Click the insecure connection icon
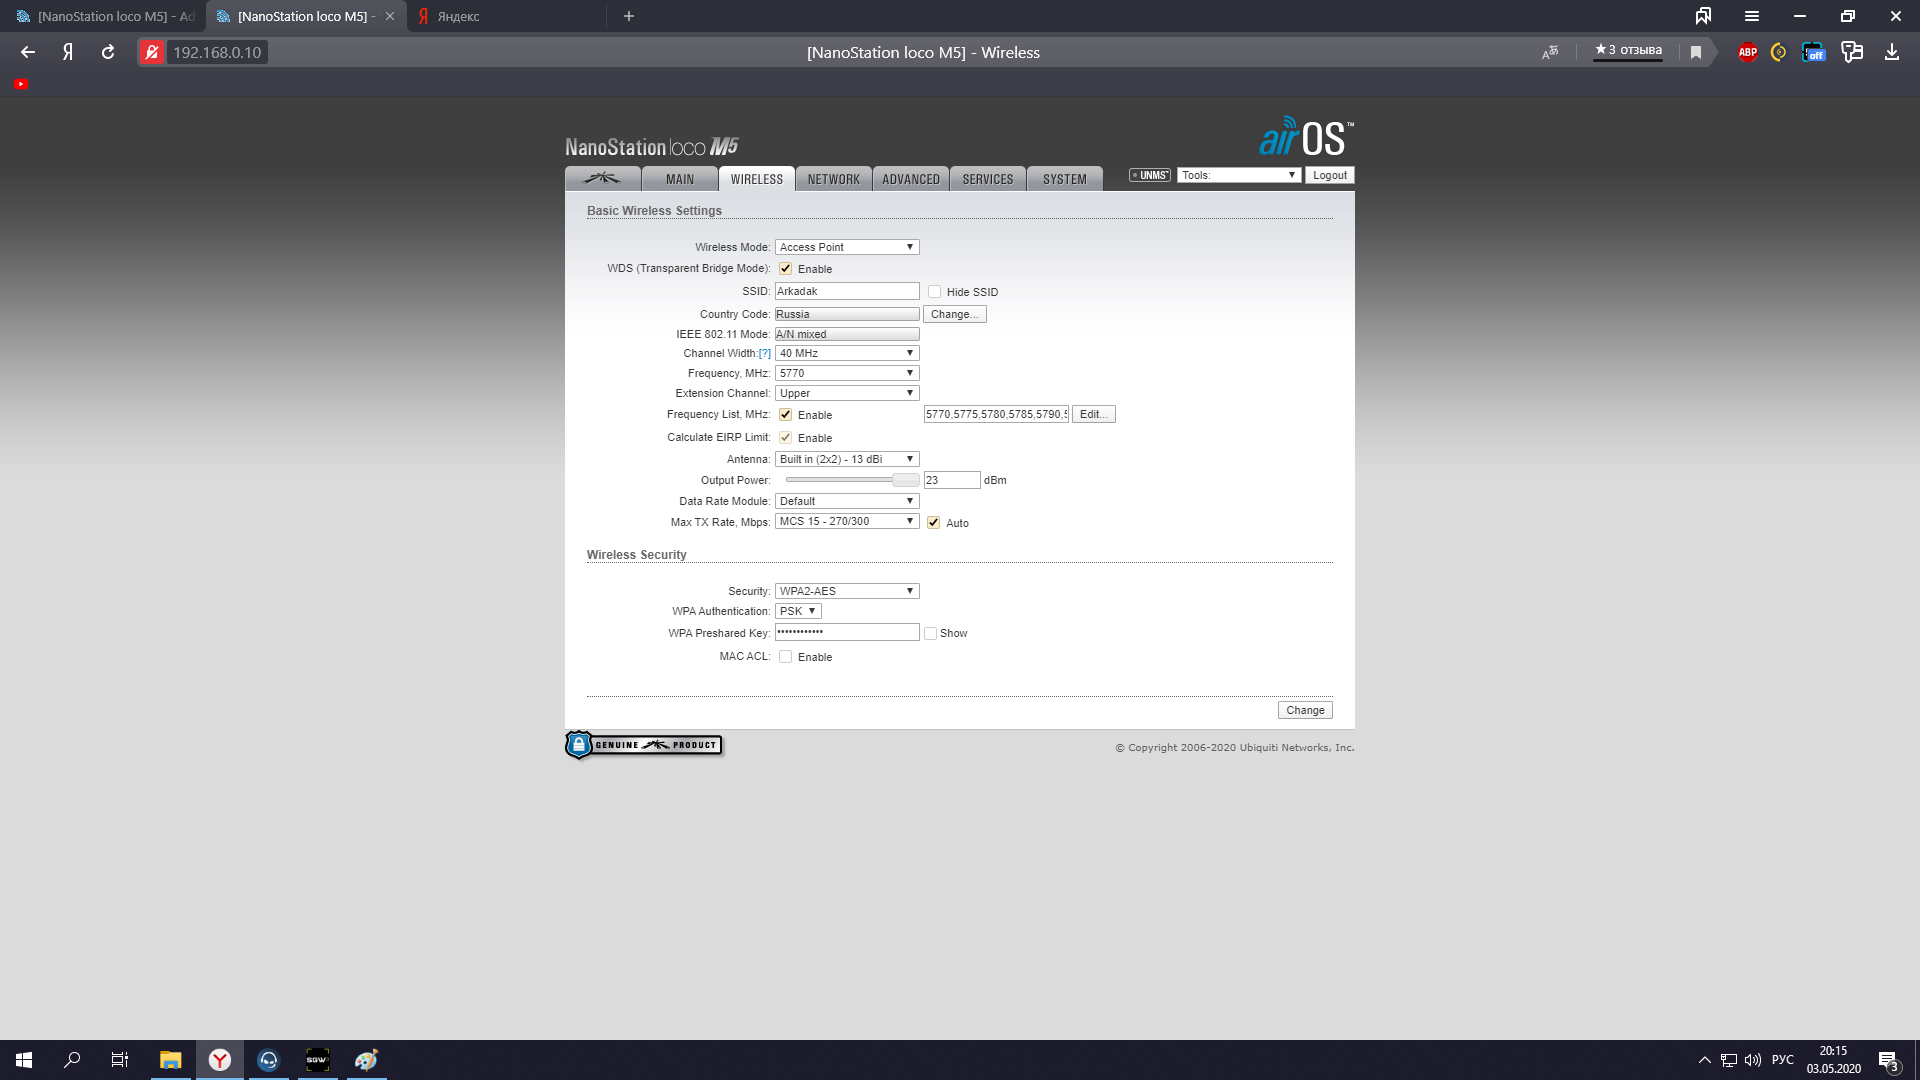 [x=152, y=53]
